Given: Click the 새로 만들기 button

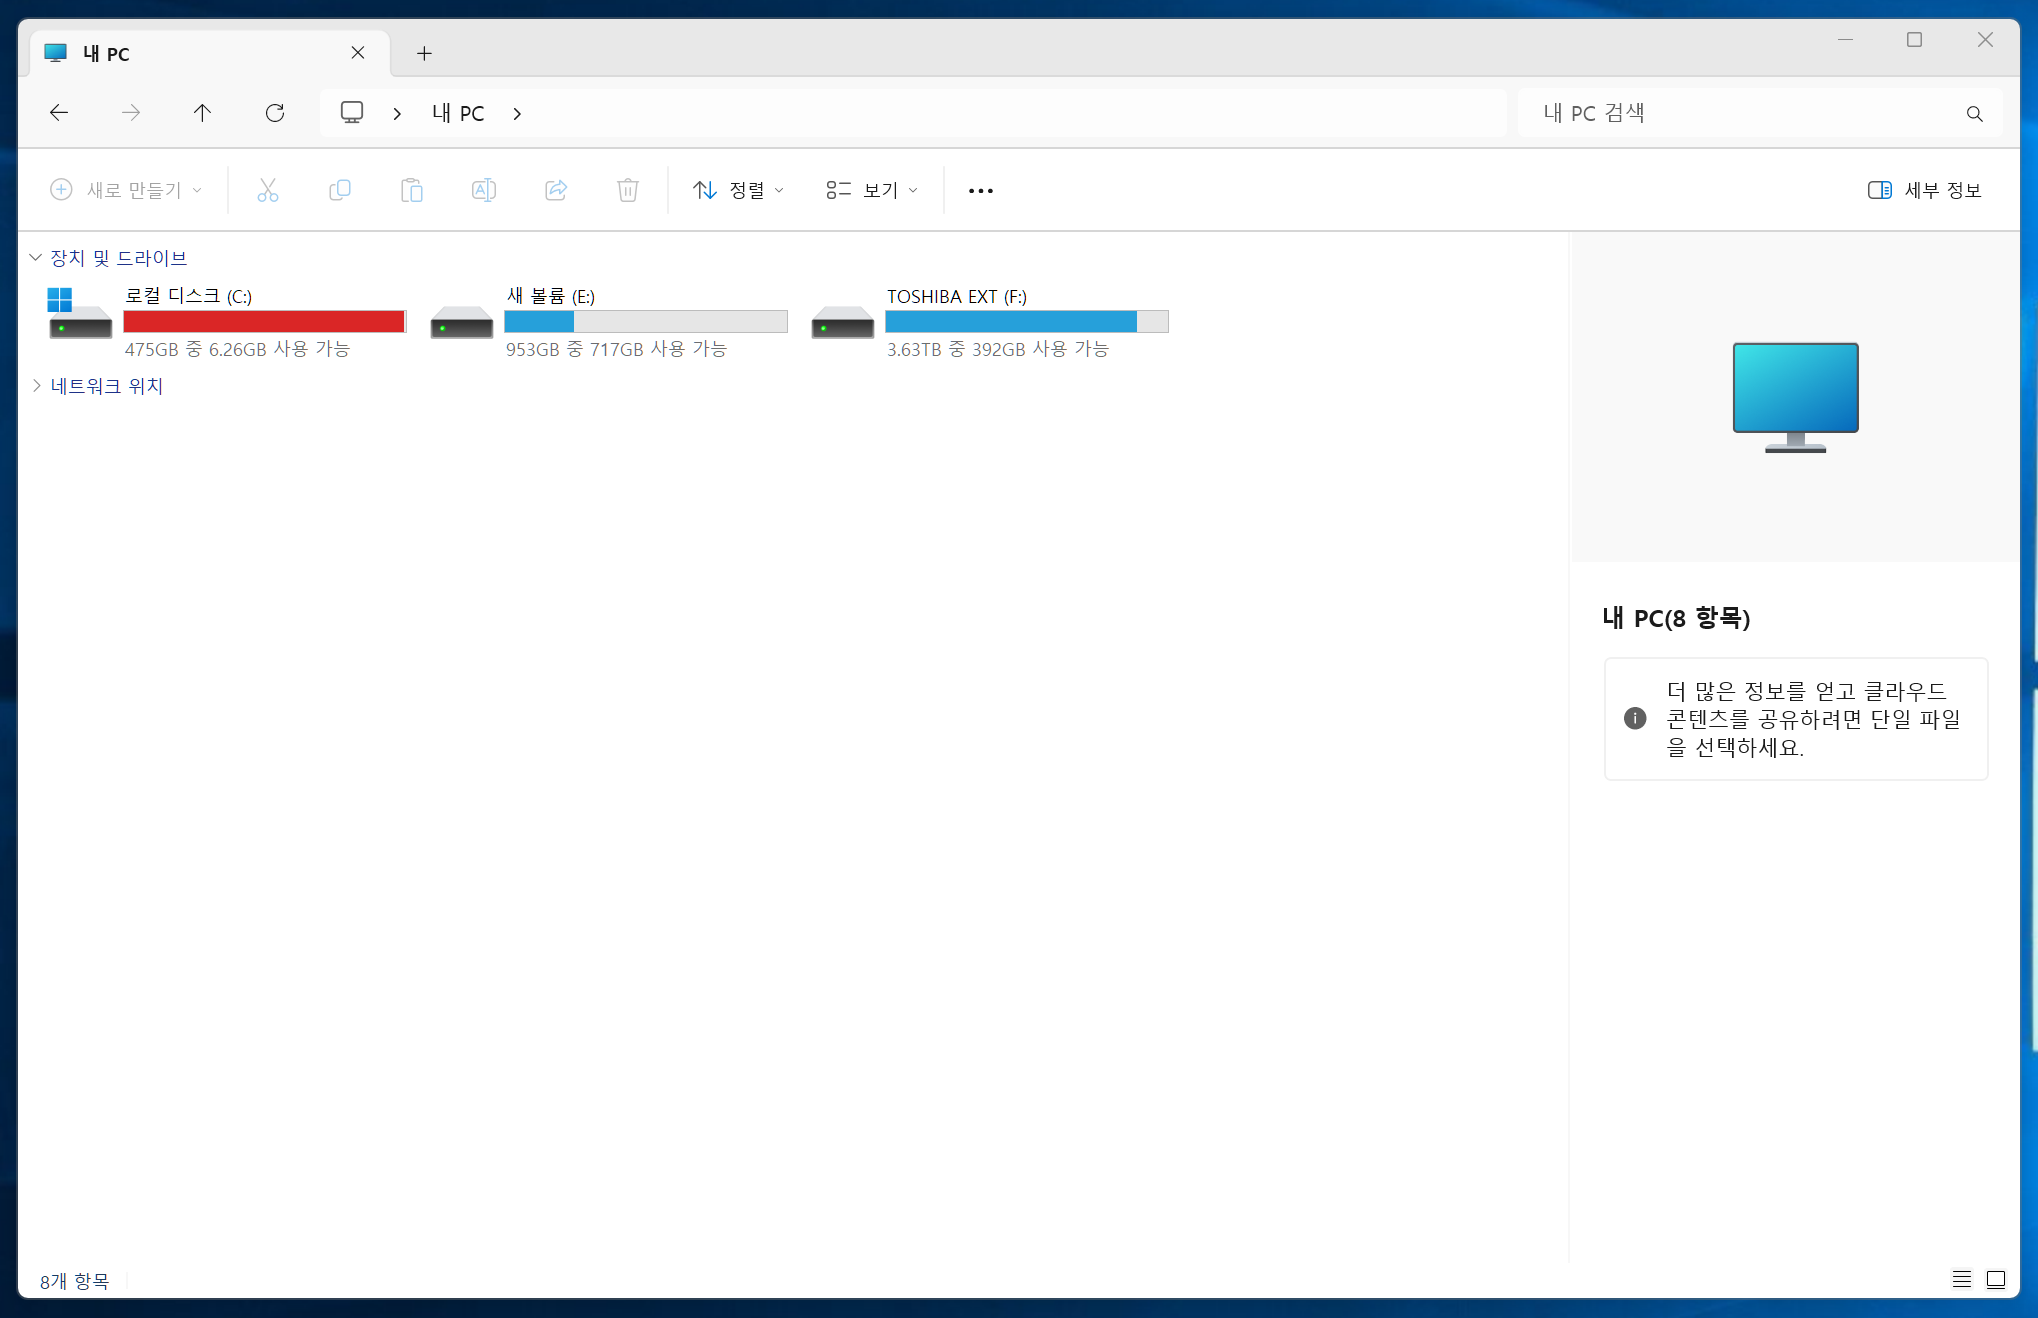Looking at the screenshot, I should [126, 190].
